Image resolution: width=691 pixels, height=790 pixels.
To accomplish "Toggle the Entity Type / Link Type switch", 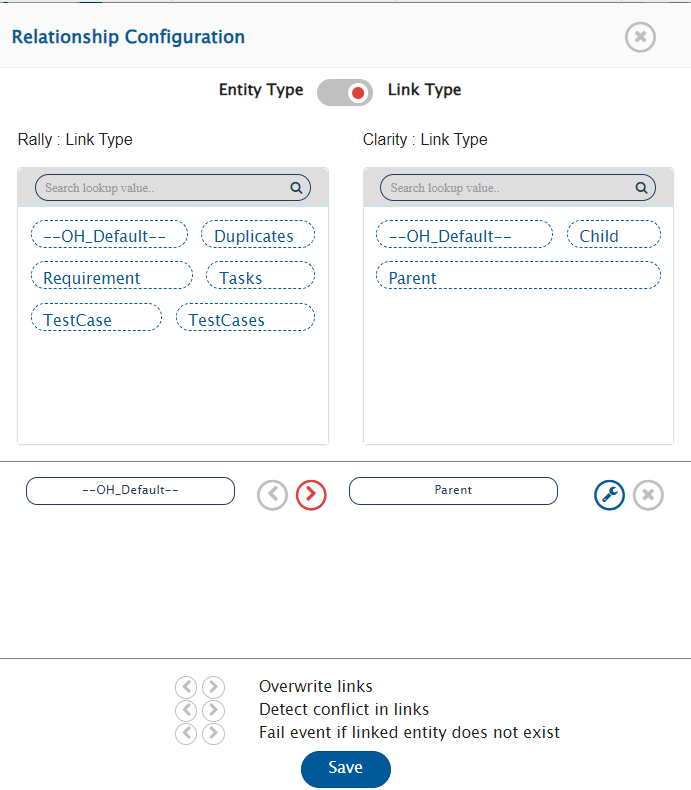I will (x=345, y=92).
